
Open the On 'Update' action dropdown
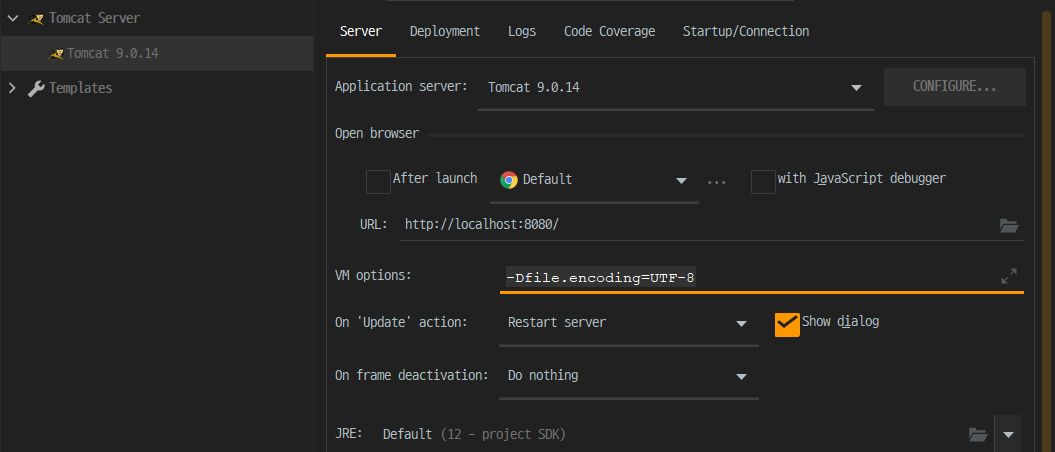[x=628, y=323]
